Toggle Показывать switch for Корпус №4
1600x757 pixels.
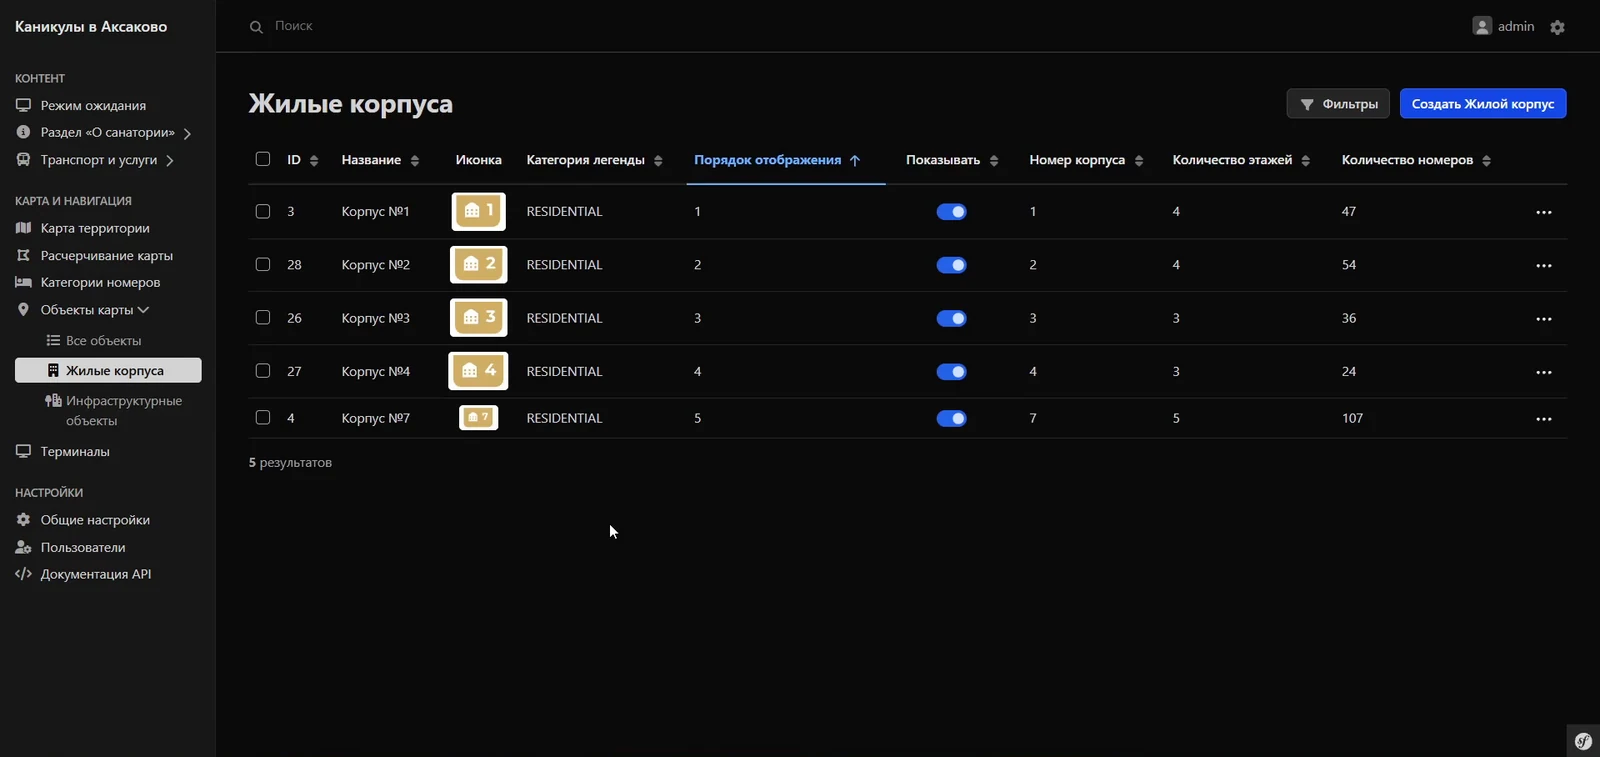click(951, 371)
